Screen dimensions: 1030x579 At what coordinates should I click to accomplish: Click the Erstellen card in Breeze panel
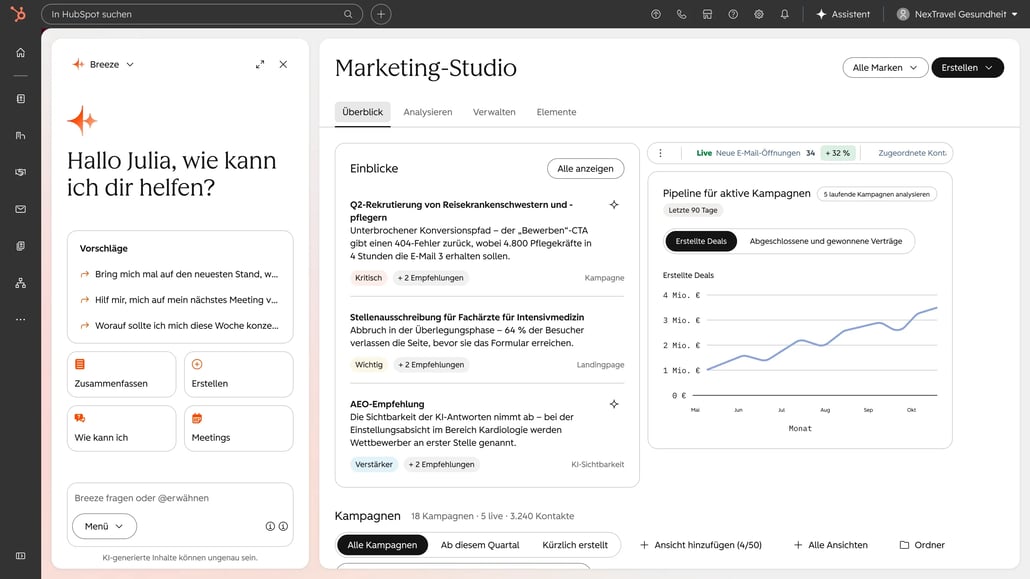[x=238, y=375]
